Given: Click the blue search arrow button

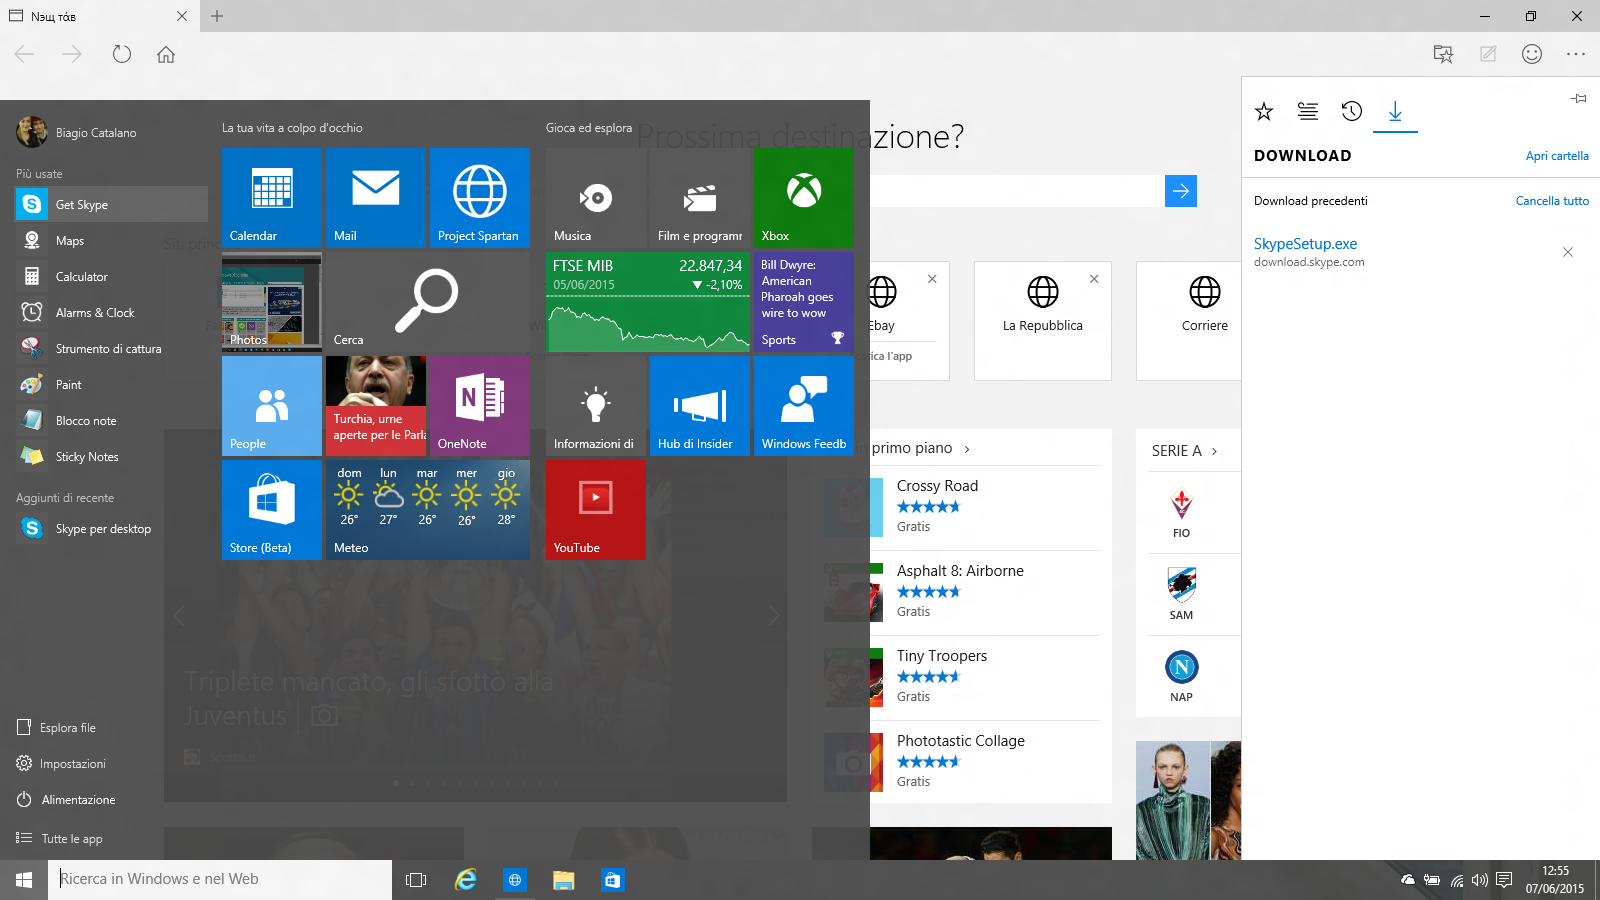Looking at the screenshot, I should (1181, 191).
